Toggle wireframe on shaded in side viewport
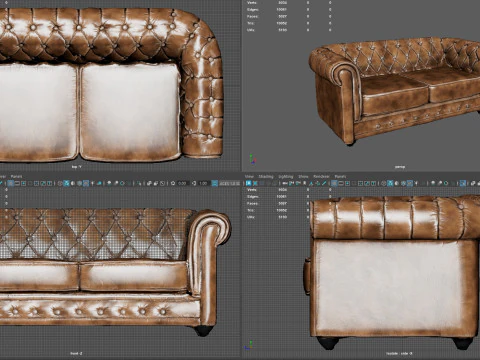Screen dimensions: 480x360 (403, 183)
